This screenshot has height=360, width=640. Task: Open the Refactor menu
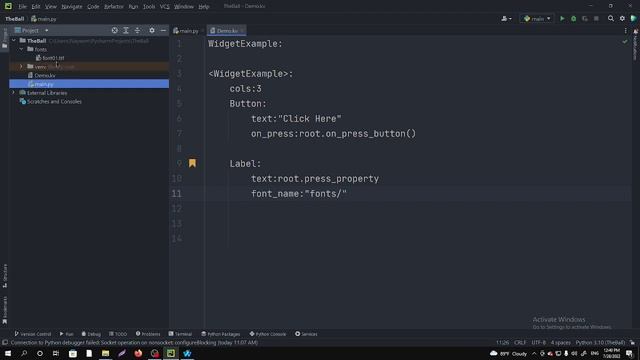(113, 7)
